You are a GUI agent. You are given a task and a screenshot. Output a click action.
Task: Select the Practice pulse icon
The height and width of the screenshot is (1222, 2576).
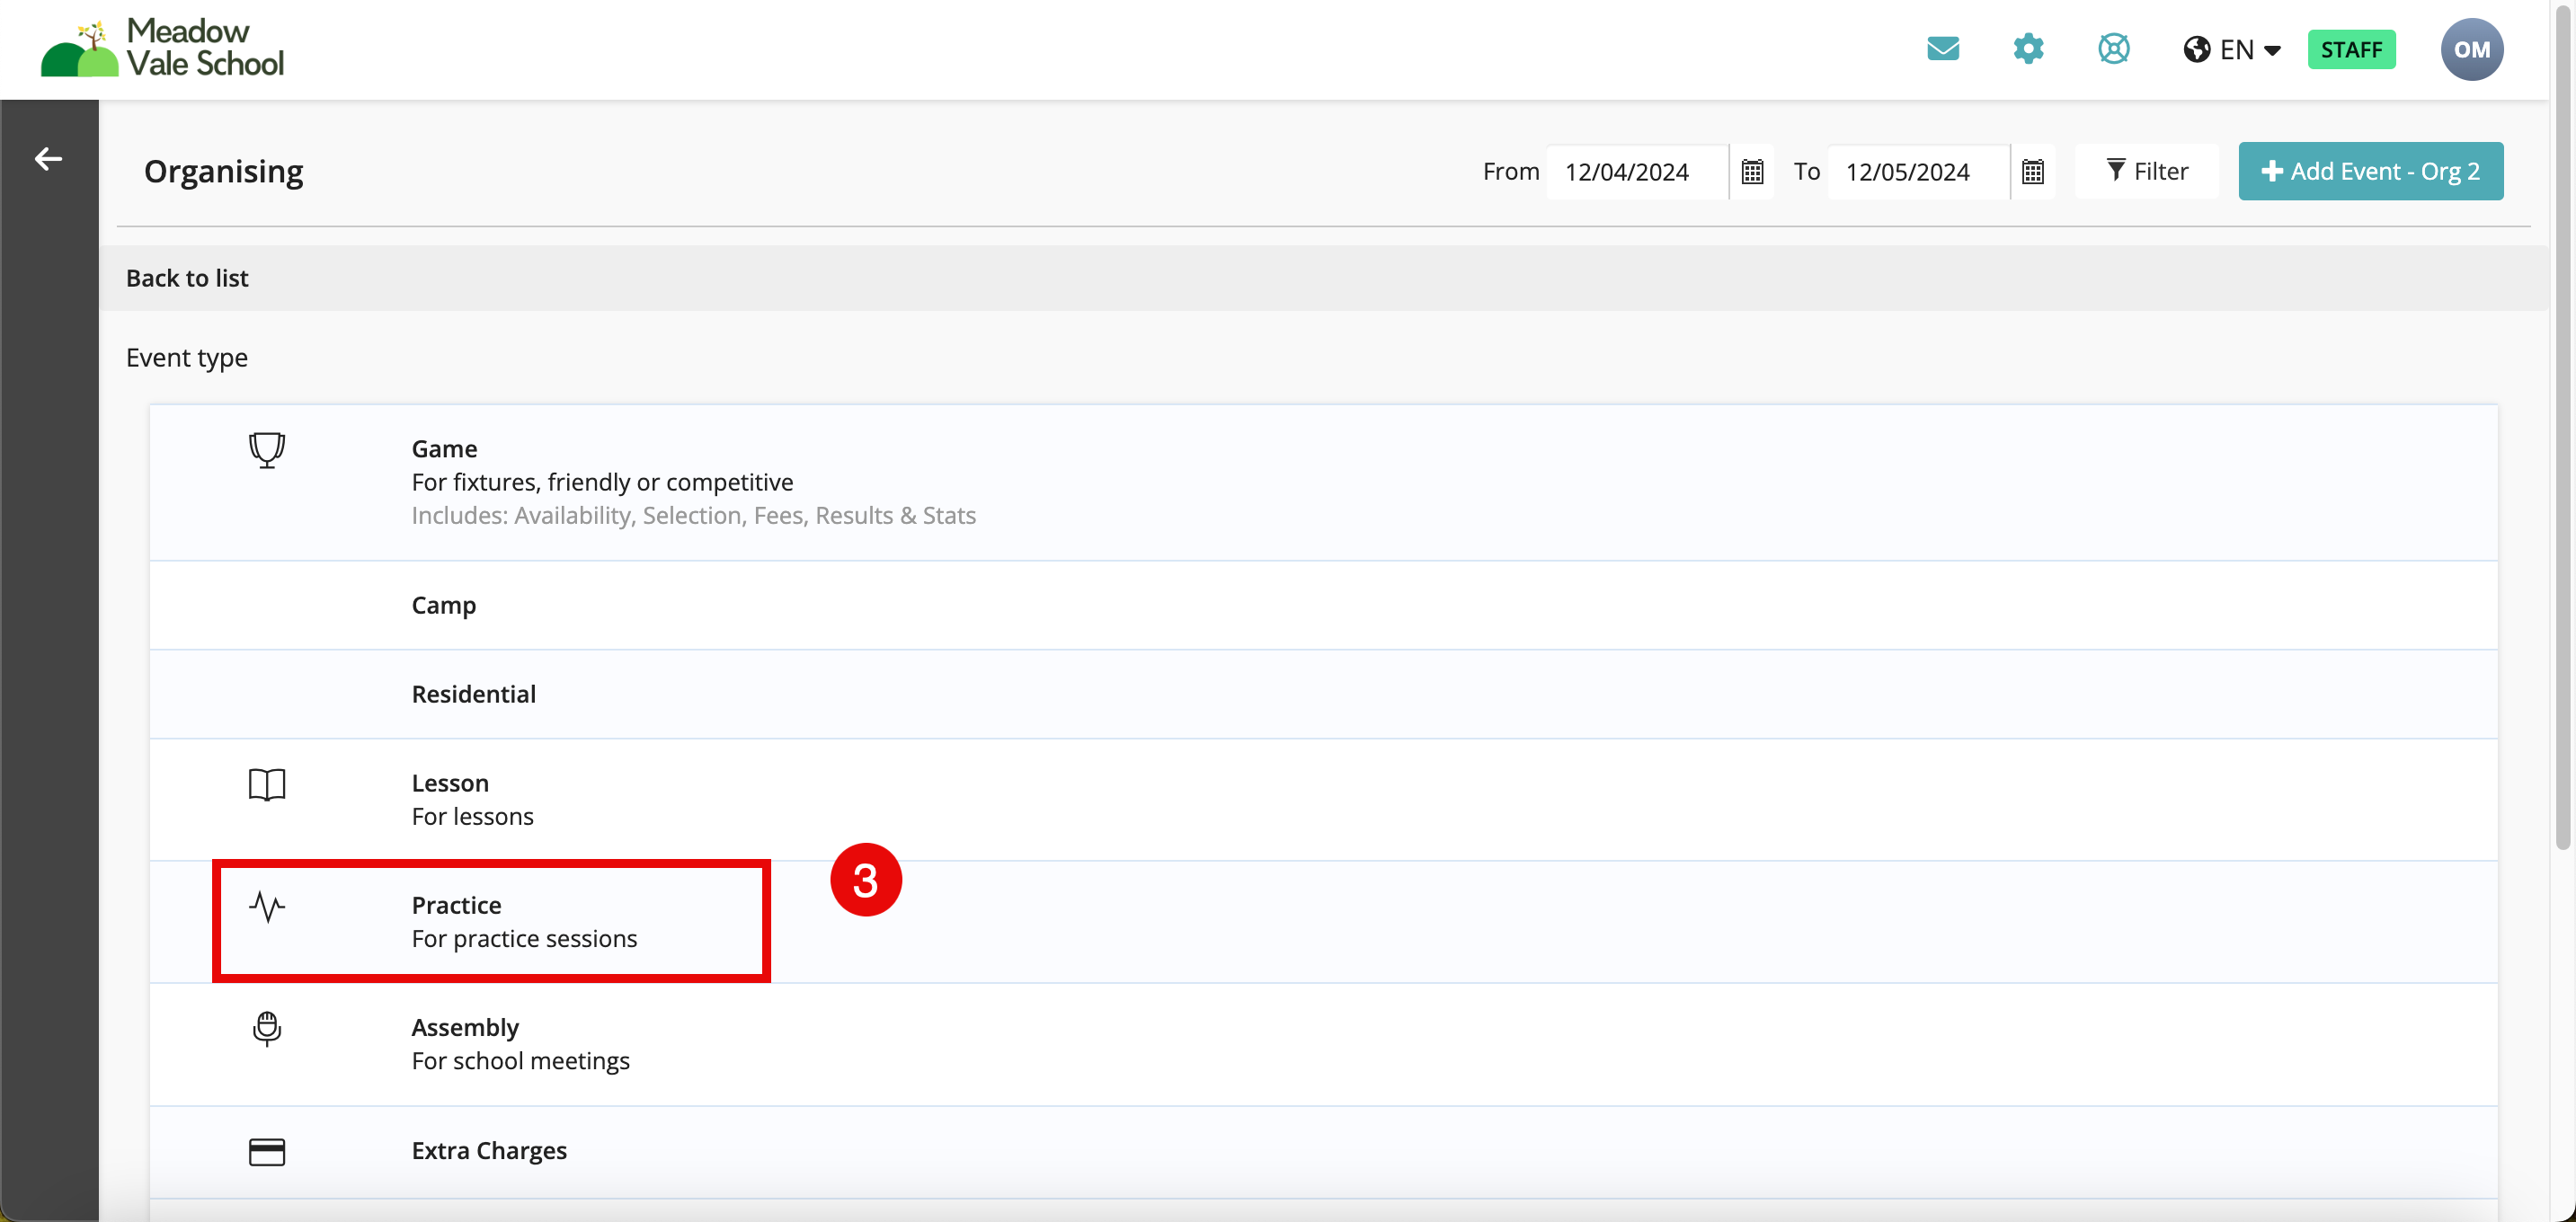click(267, 907)
